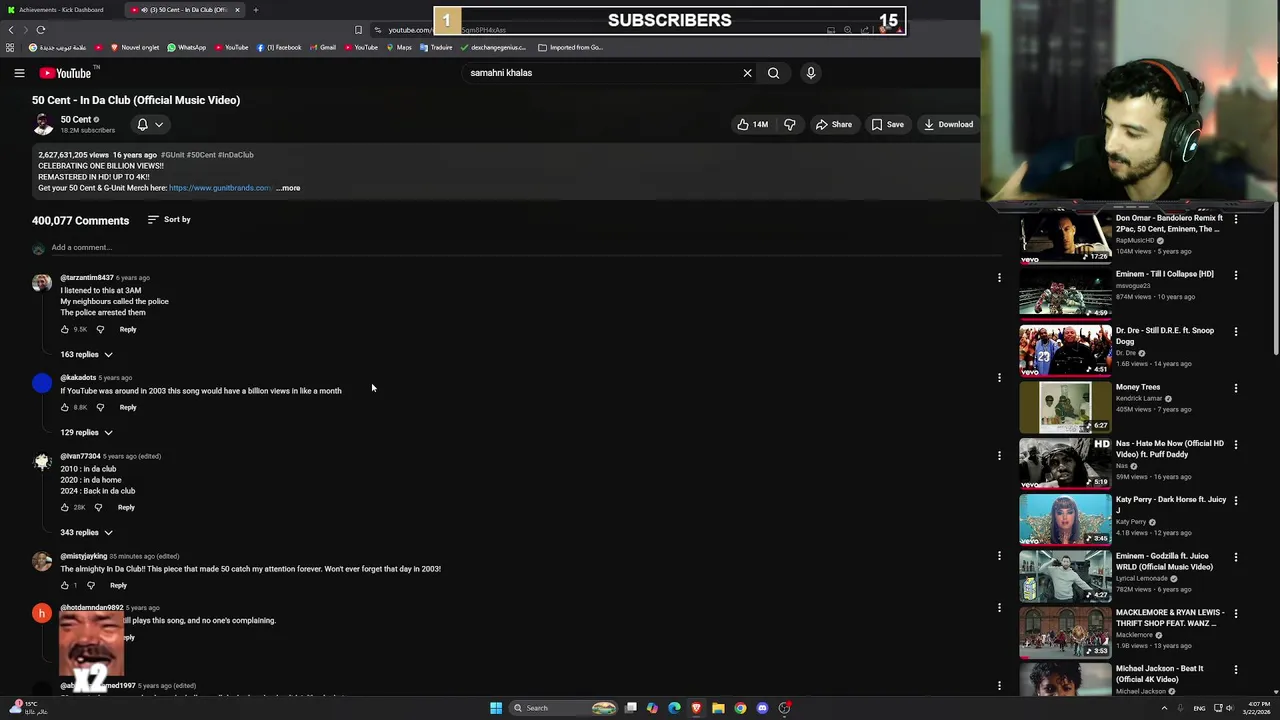
Task: Close the 50 Cent In Da Club tab
Action: click(x=237, y=10)
